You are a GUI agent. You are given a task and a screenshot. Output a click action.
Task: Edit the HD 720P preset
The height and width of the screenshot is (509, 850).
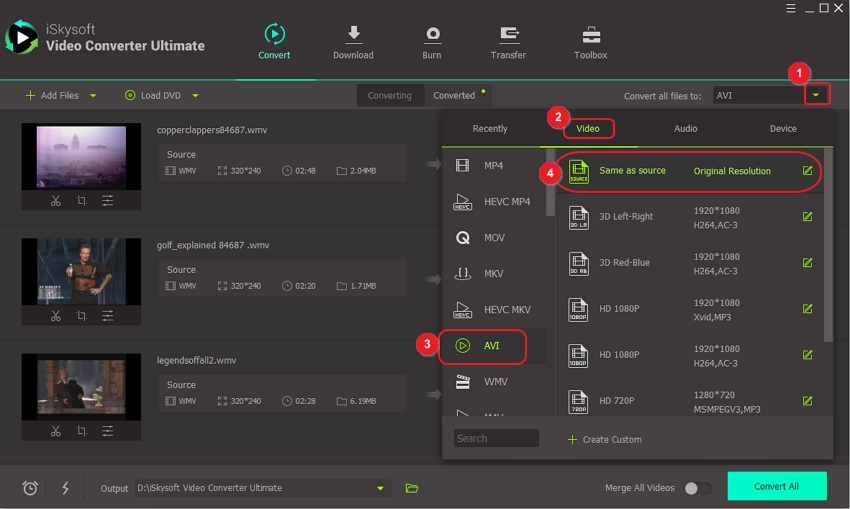tap(807, 401)
